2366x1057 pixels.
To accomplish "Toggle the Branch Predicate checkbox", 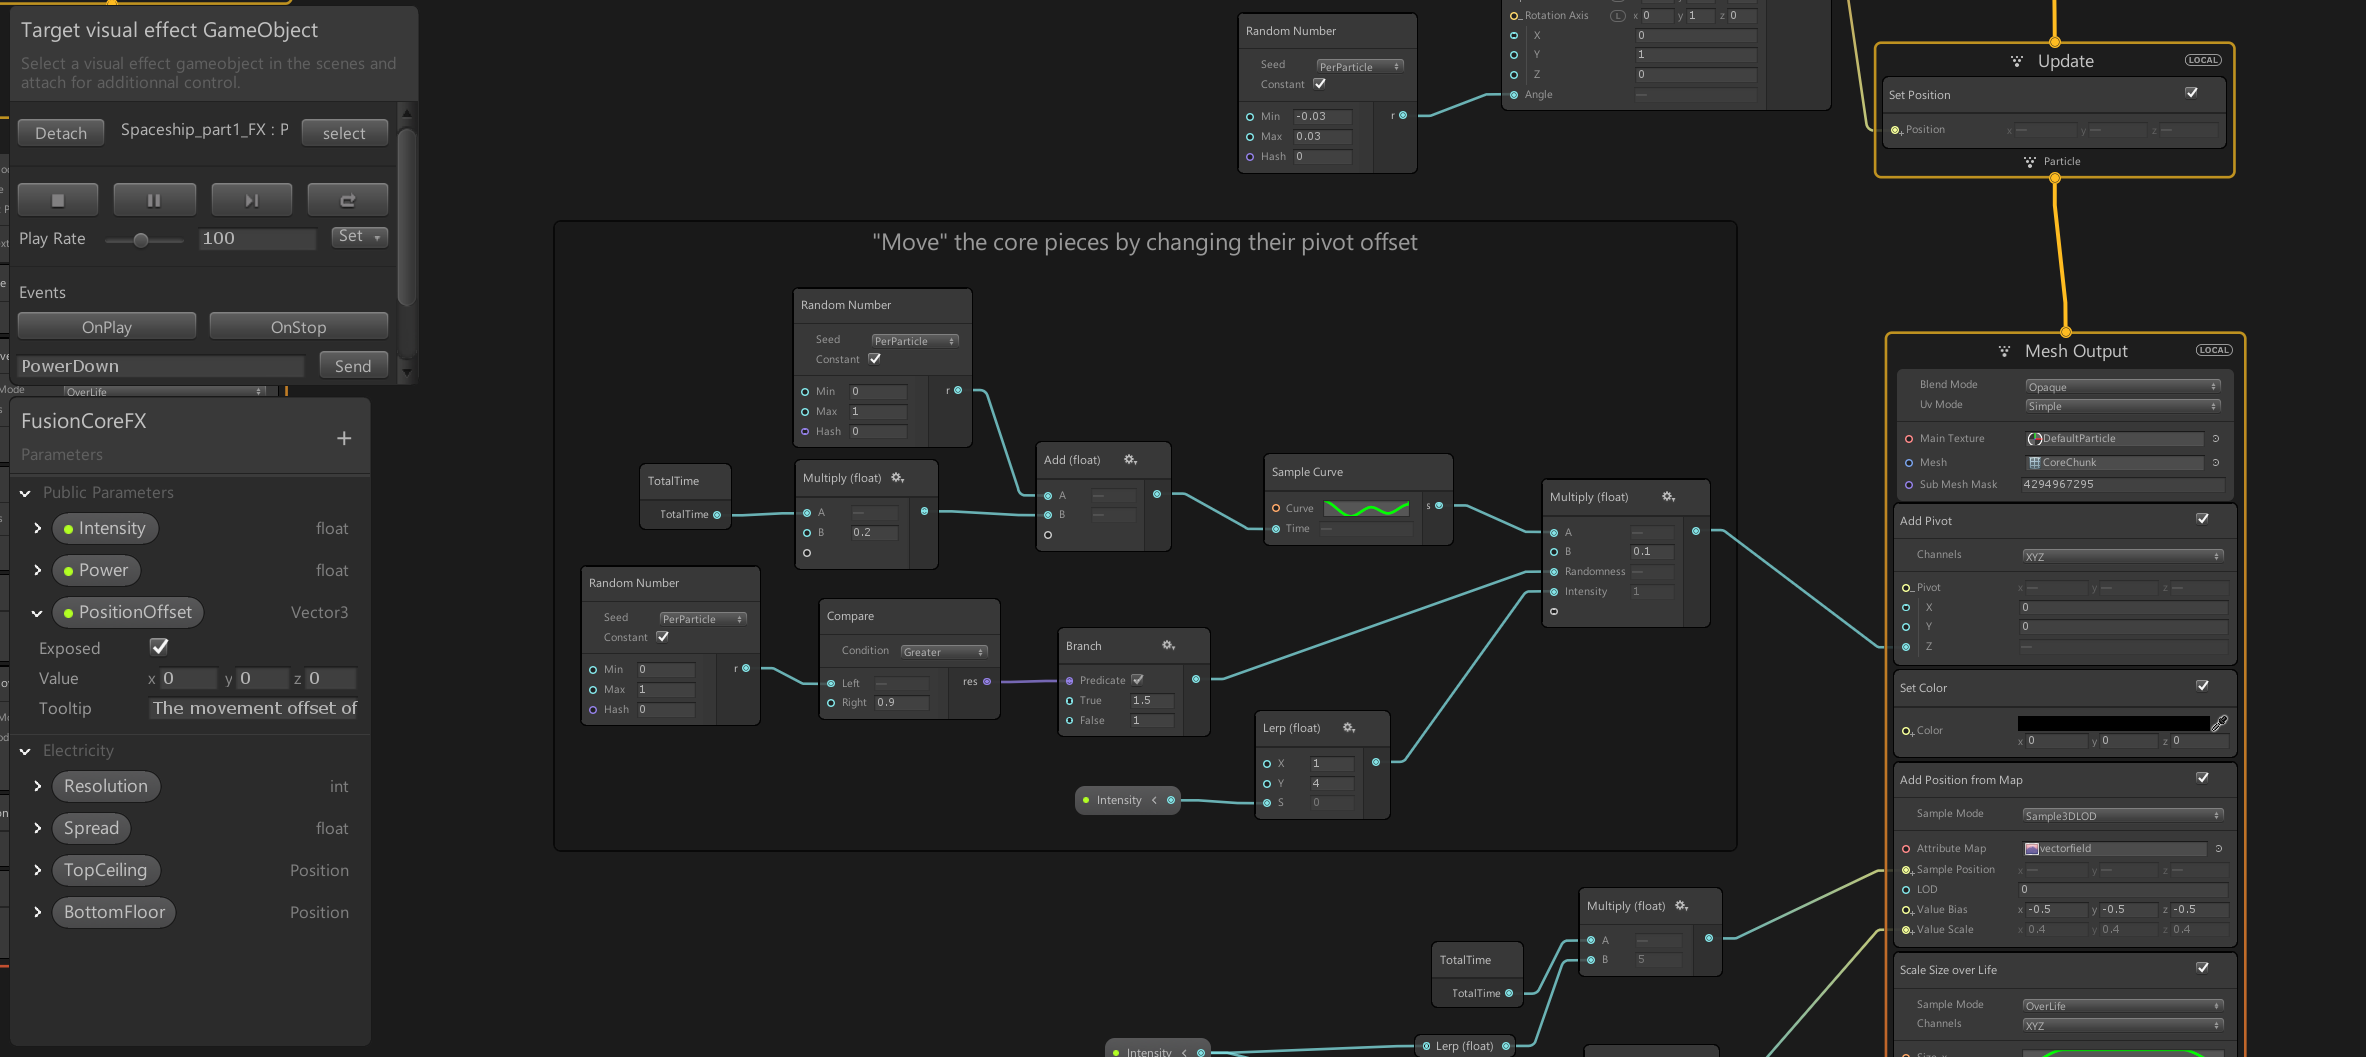I will (x=1137, y=680).
